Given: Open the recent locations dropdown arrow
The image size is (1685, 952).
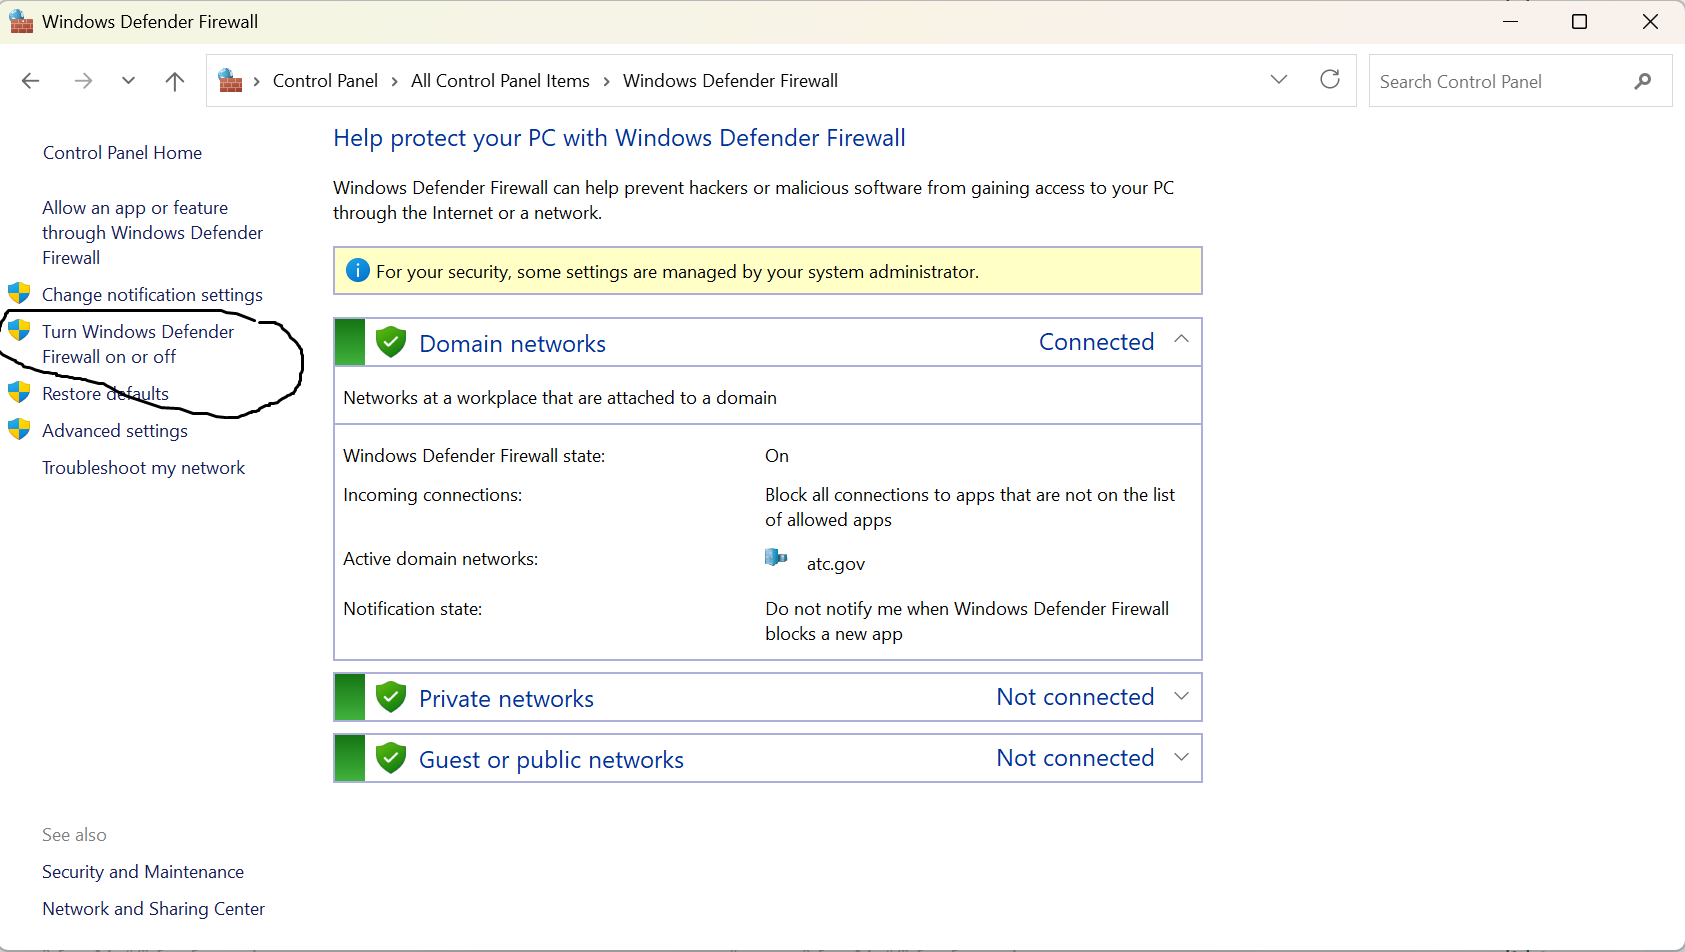Looking at the screenshot, I should pos(128,81).
